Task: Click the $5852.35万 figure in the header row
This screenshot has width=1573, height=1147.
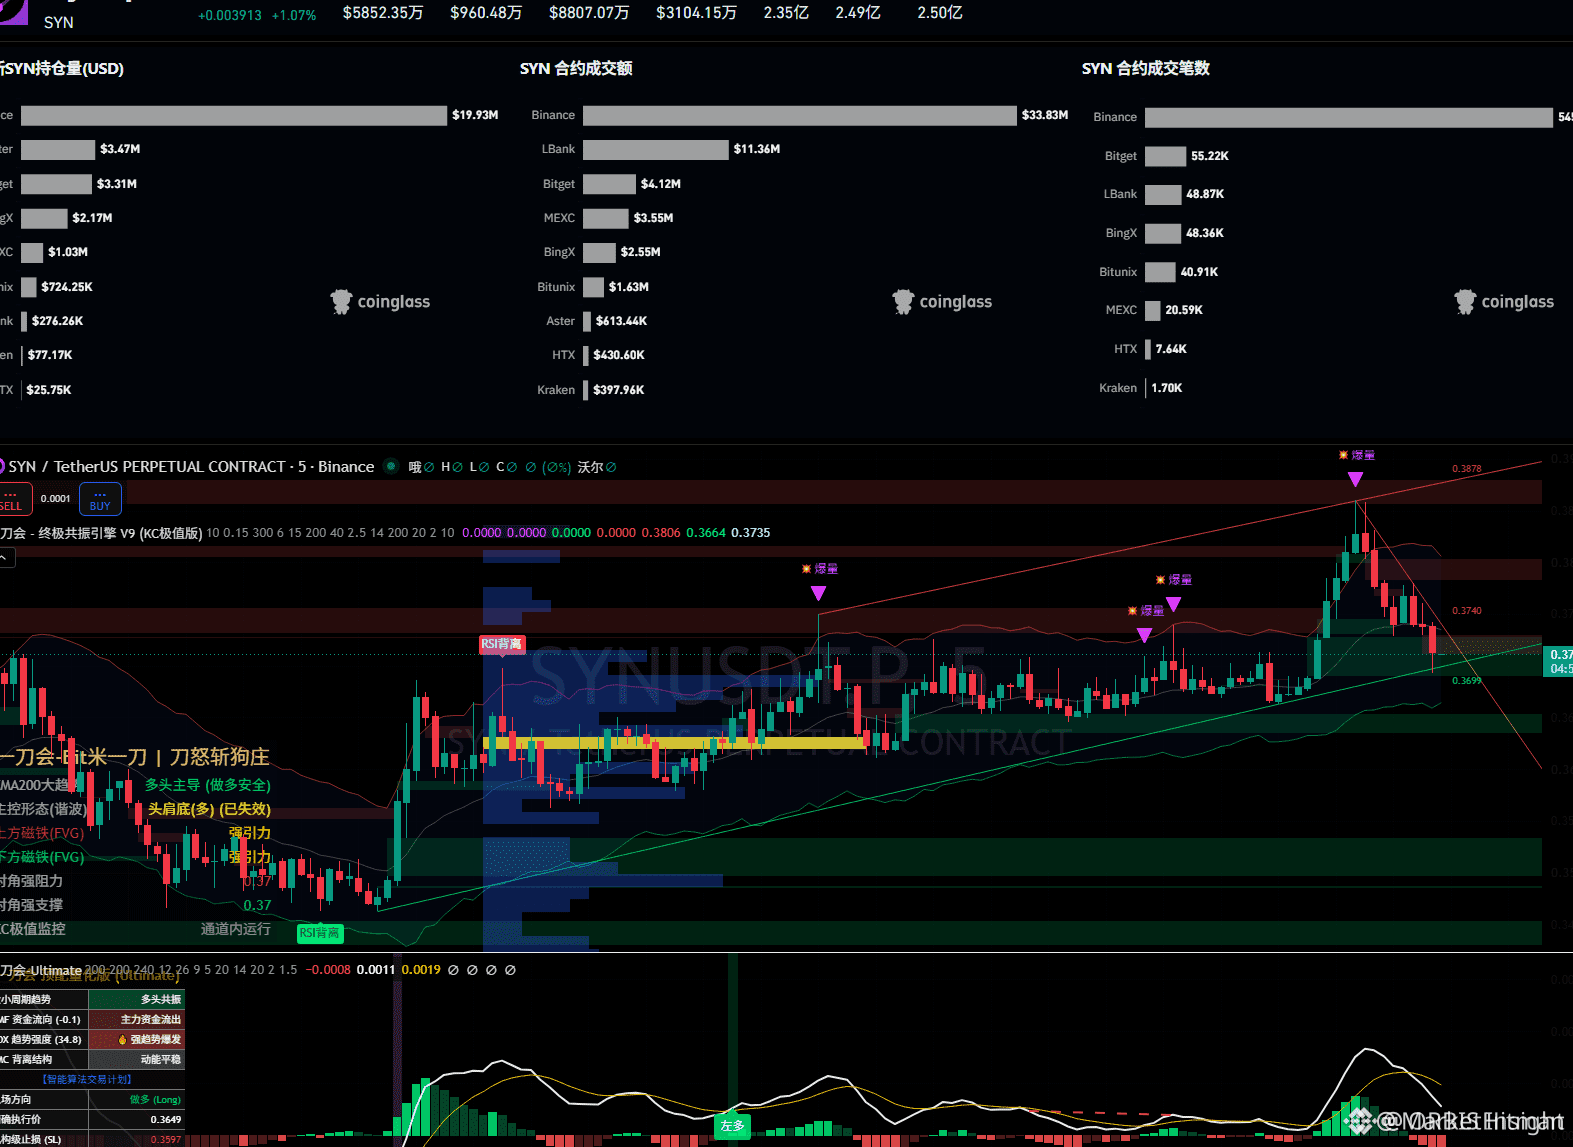Action: point(383,13)
